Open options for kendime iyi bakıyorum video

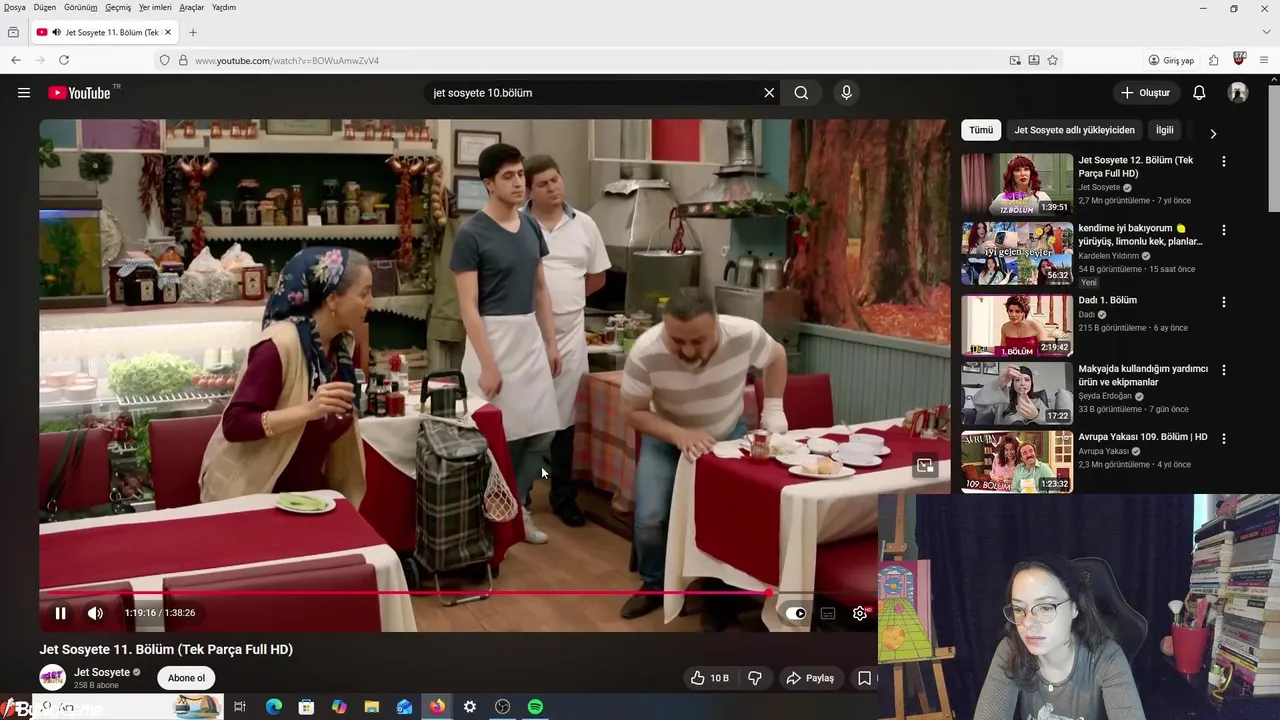point(1223,230)
